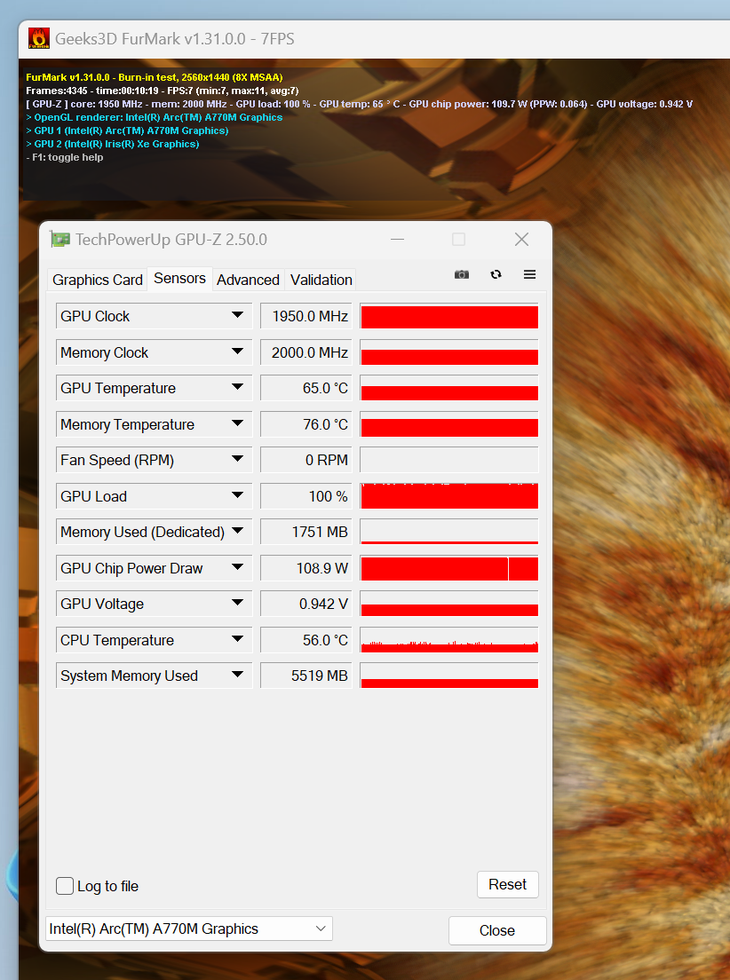730x980 pixels.
Task: Click the 2000.0 MHz memory clock value
Action: (x=306, y=352)
